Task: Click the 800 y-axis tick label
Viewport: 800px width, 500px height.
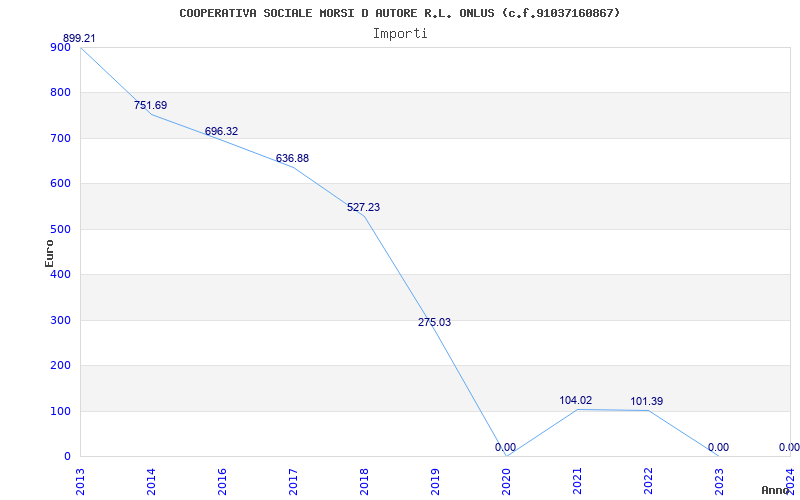Action: pos(60,92)
